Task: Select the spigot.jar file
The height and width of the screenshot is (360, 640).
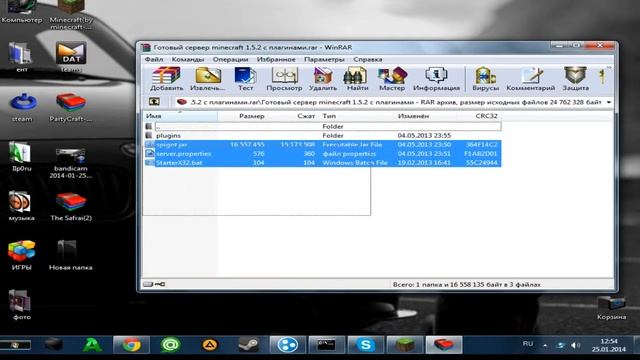Action: click(322, 144)
